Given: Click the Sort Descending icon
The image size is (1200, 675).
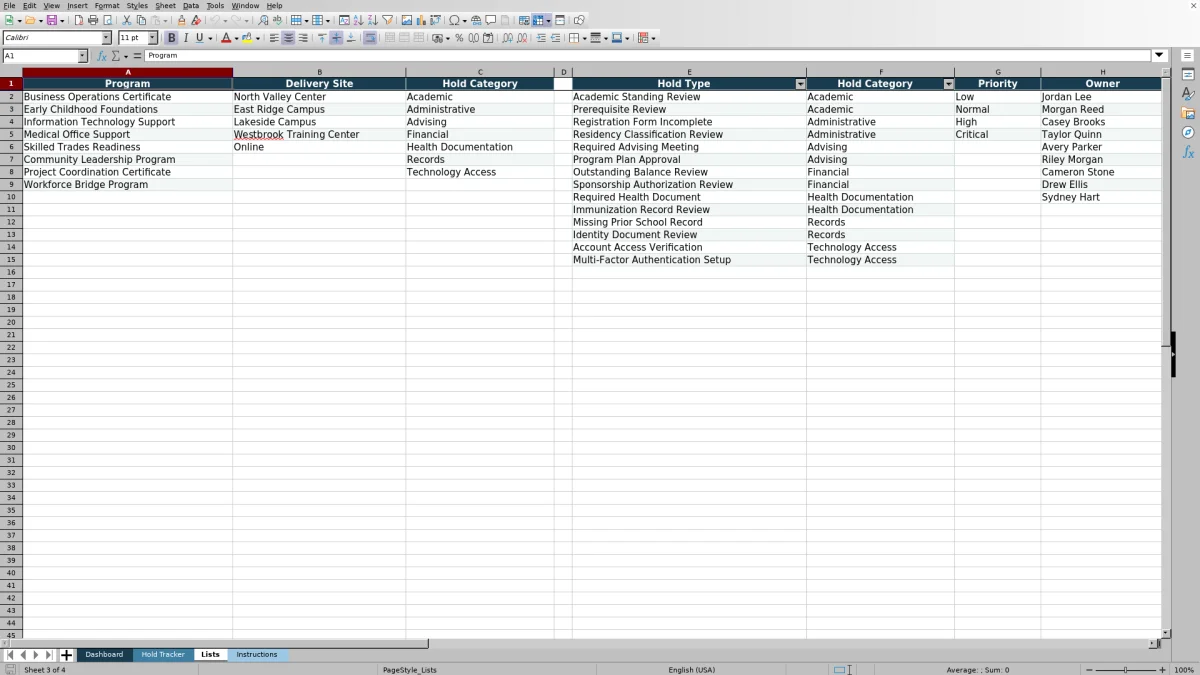Looking at the screenshot, I should point(372,20).
